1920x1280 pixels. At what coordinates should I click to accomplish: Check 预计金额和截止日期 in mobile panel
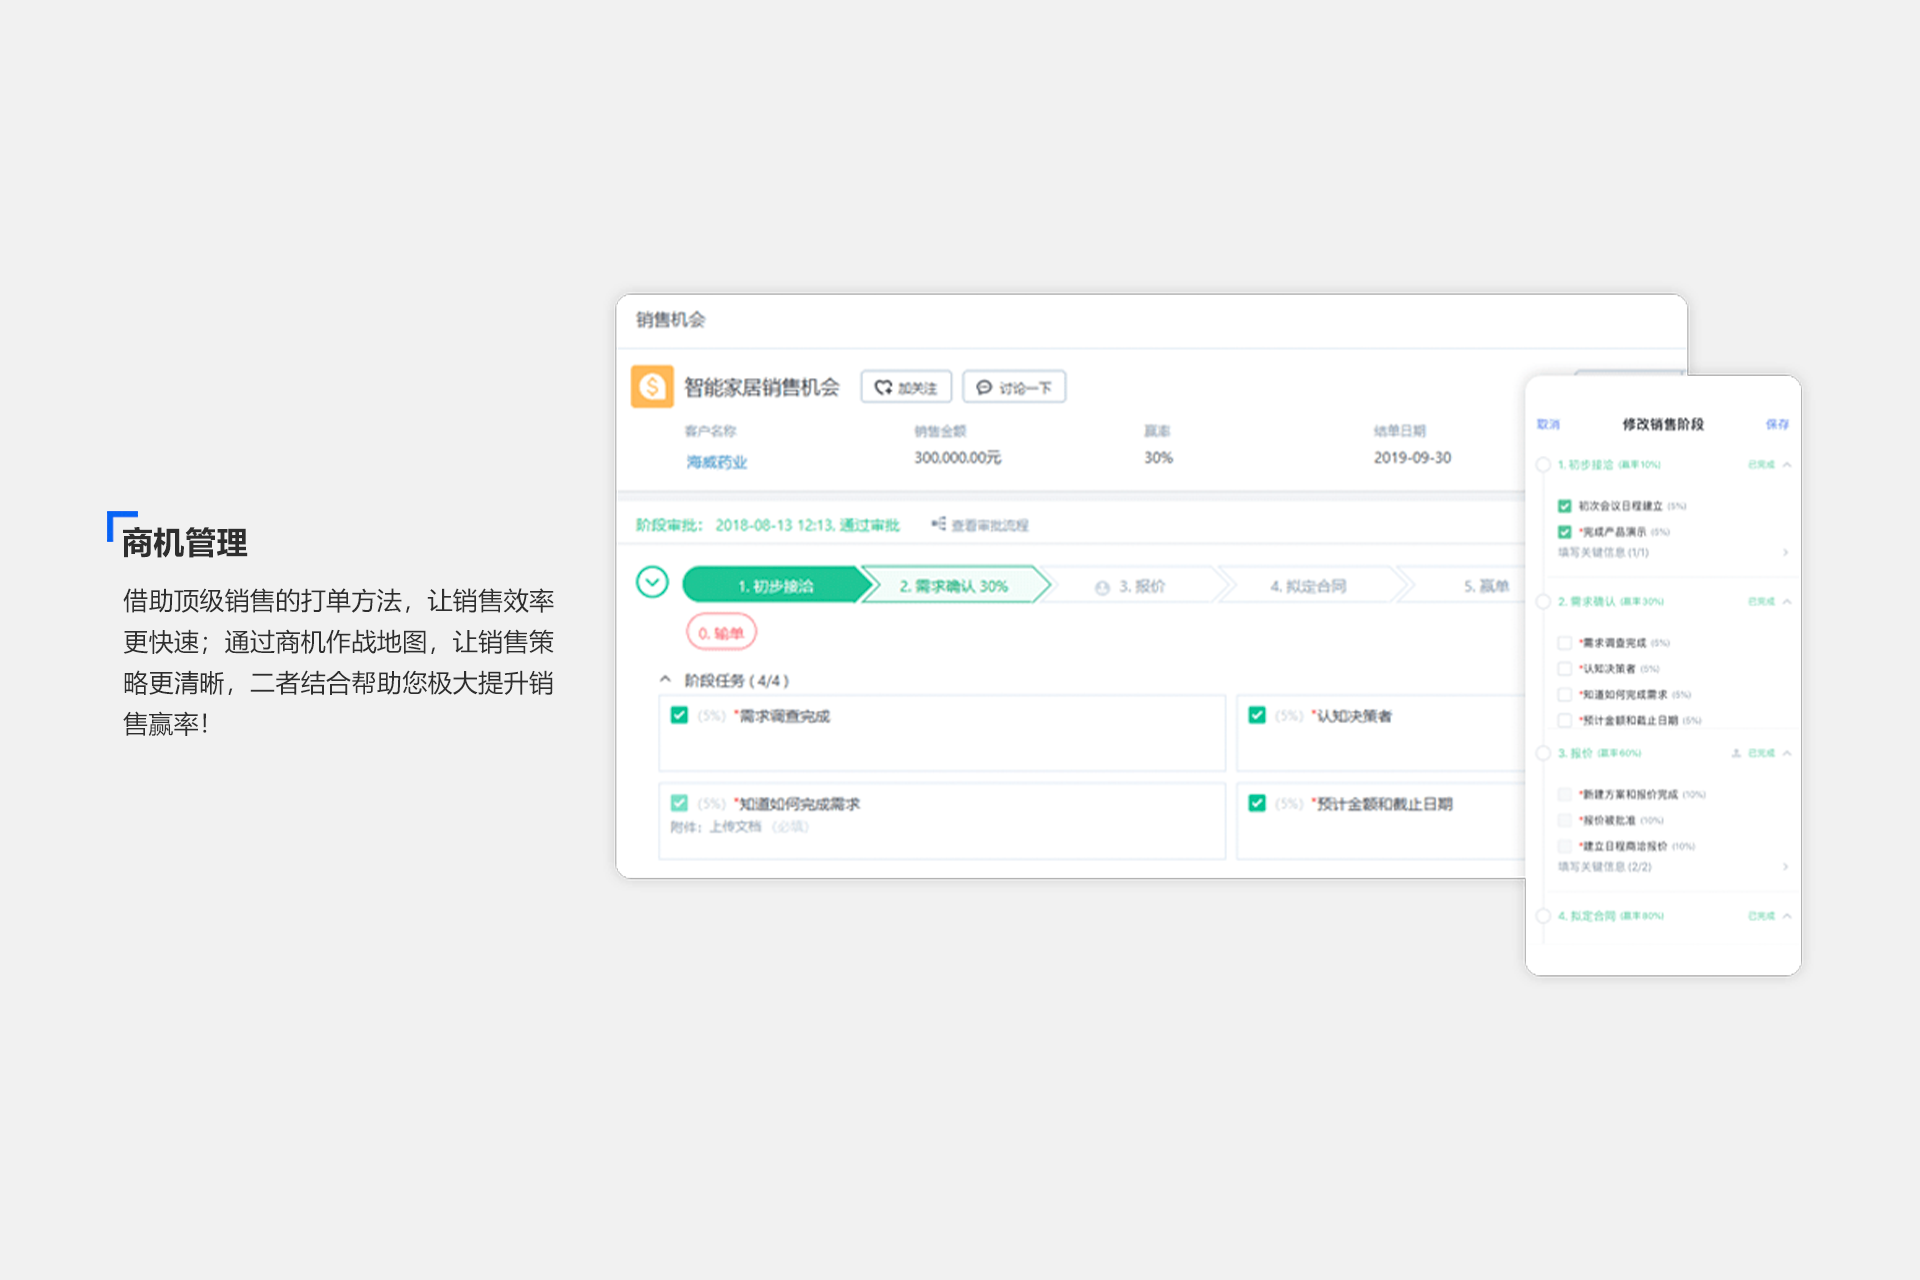1565,721
